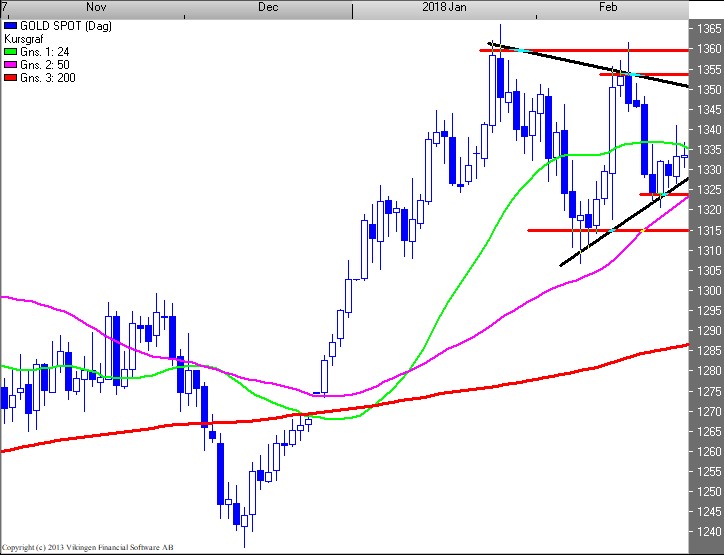The image size is (724, 555).
Task: Click the 1300 price axis label
Action: pyautogui.click(x=707, y=290)
